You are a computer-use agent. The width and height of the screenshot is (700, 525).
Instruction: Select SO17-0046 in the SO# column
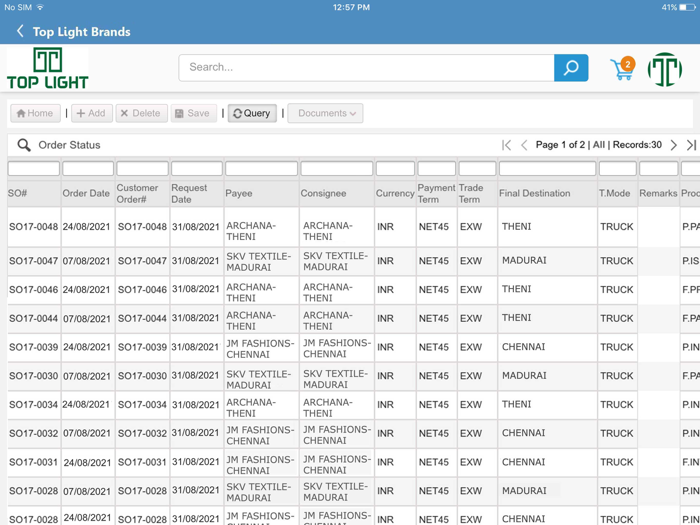[x=33, y=290]
